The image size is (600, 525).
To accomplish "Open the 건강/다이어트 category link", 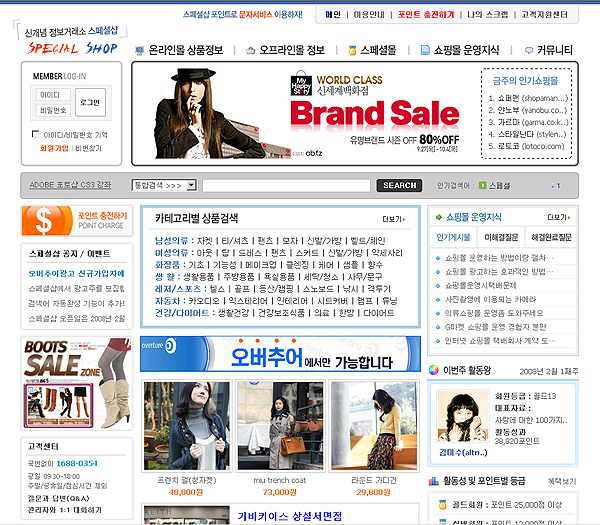I will [x=182, y=313].
